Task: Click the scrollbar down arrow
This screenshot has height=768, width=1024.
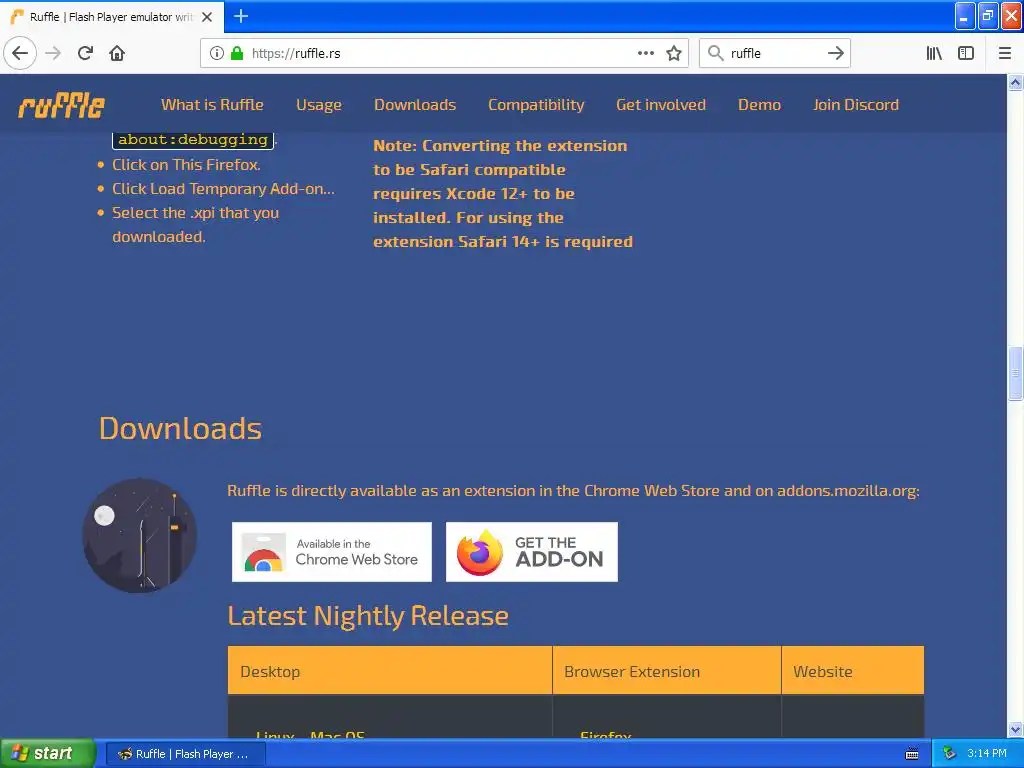Action: [x=1015, y=729]
